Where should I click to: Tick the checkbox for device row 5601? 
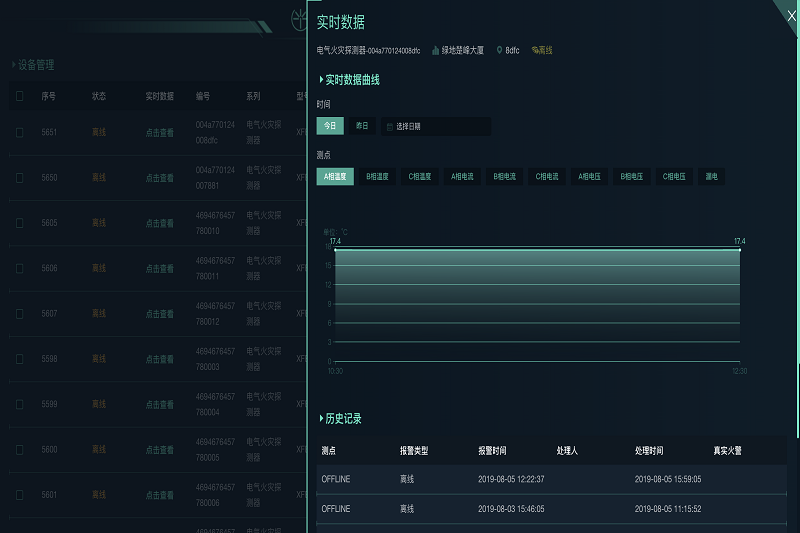coord(19,495)
